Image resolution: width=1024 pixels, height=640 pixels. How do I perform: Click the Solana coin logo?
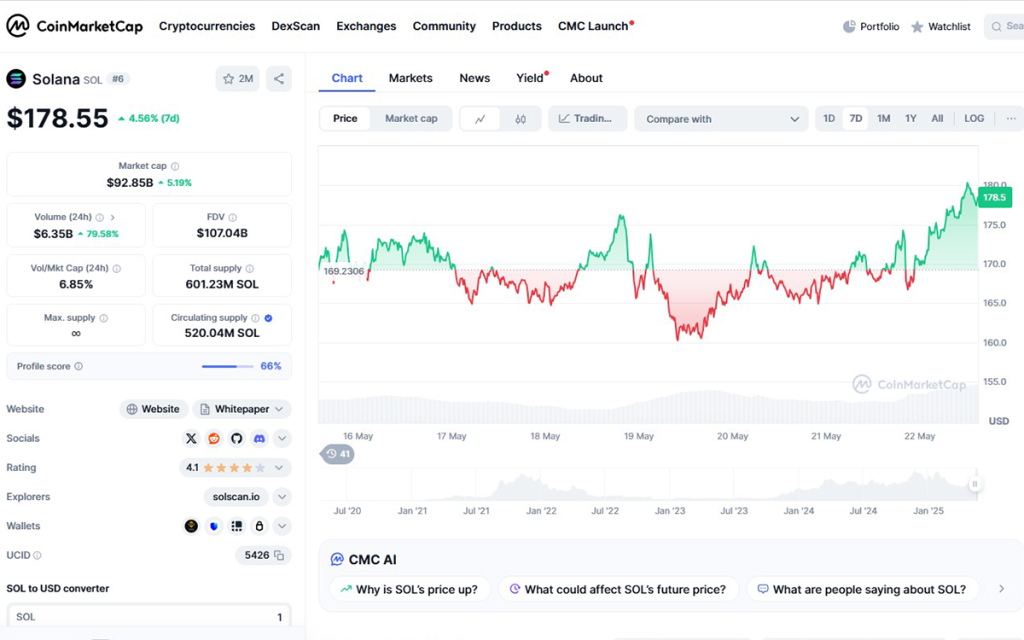tap(16, 79)
